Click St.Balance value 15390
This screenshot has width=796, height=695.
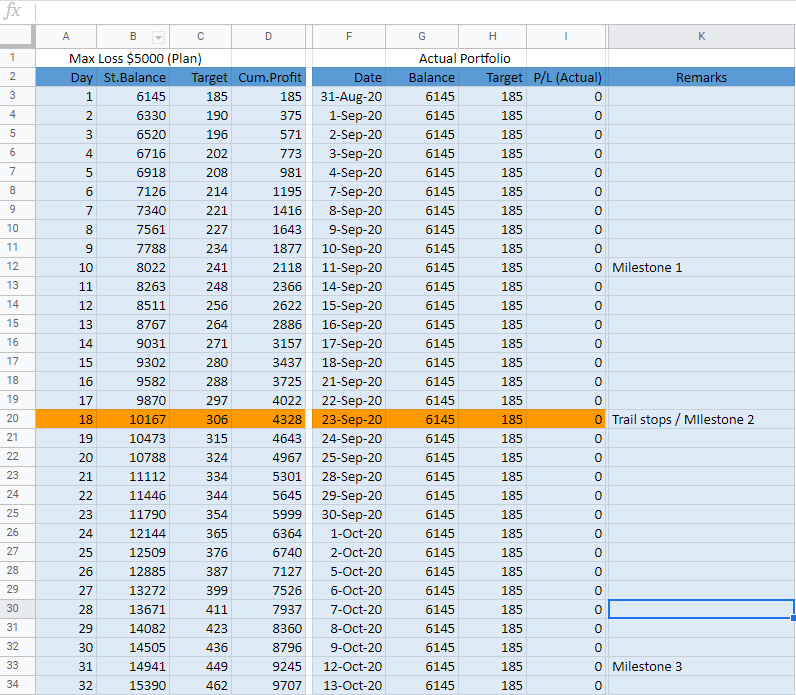click(x=133, y=685)
